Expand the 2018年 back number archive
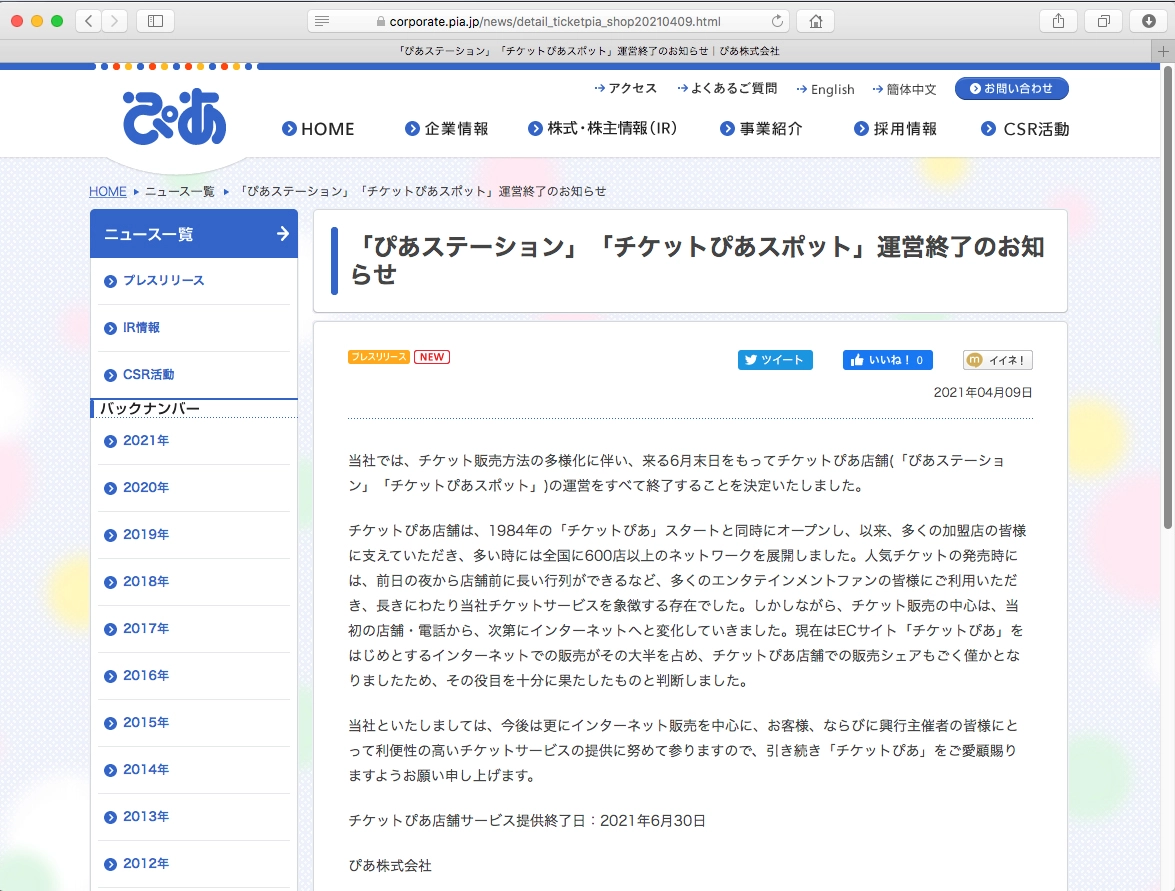 pos(146,582)
